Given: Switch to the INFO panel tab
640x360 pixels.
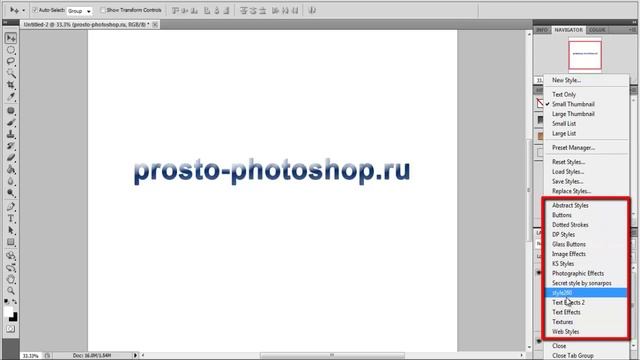Looking at the screenshot, I should 542,30.
